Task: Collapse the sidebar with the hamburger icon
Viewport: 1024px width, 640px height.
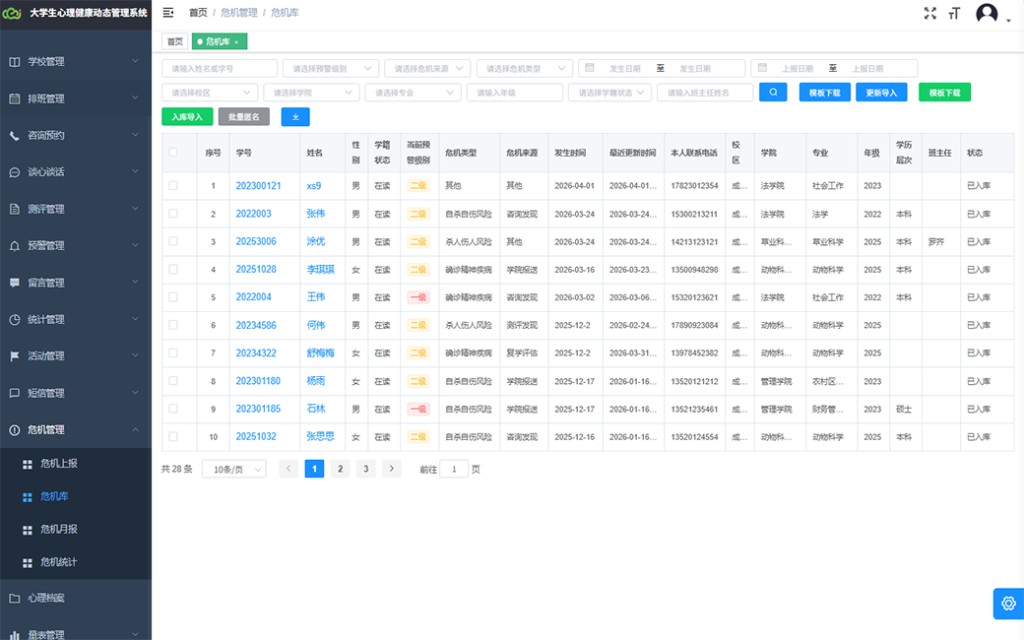Action: point(168,12)
